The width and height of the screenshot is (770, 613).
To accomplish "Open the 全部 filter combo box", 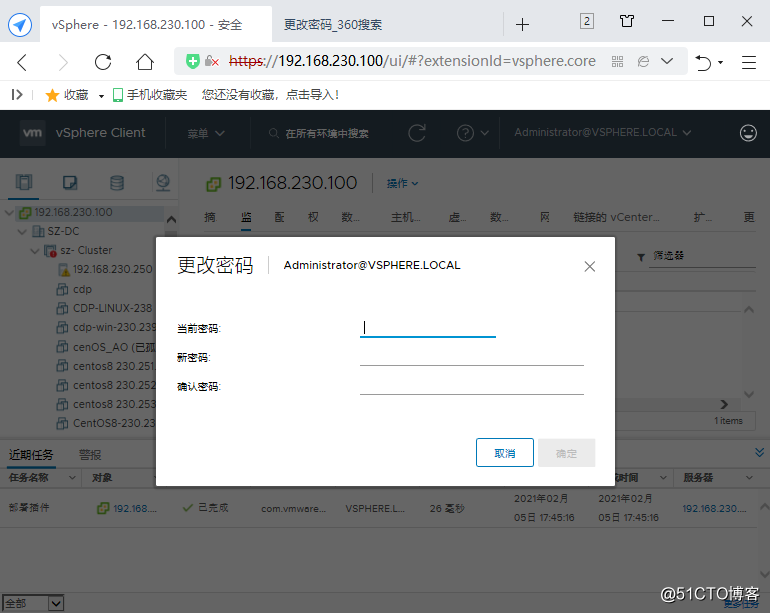I will pos(33,603).
